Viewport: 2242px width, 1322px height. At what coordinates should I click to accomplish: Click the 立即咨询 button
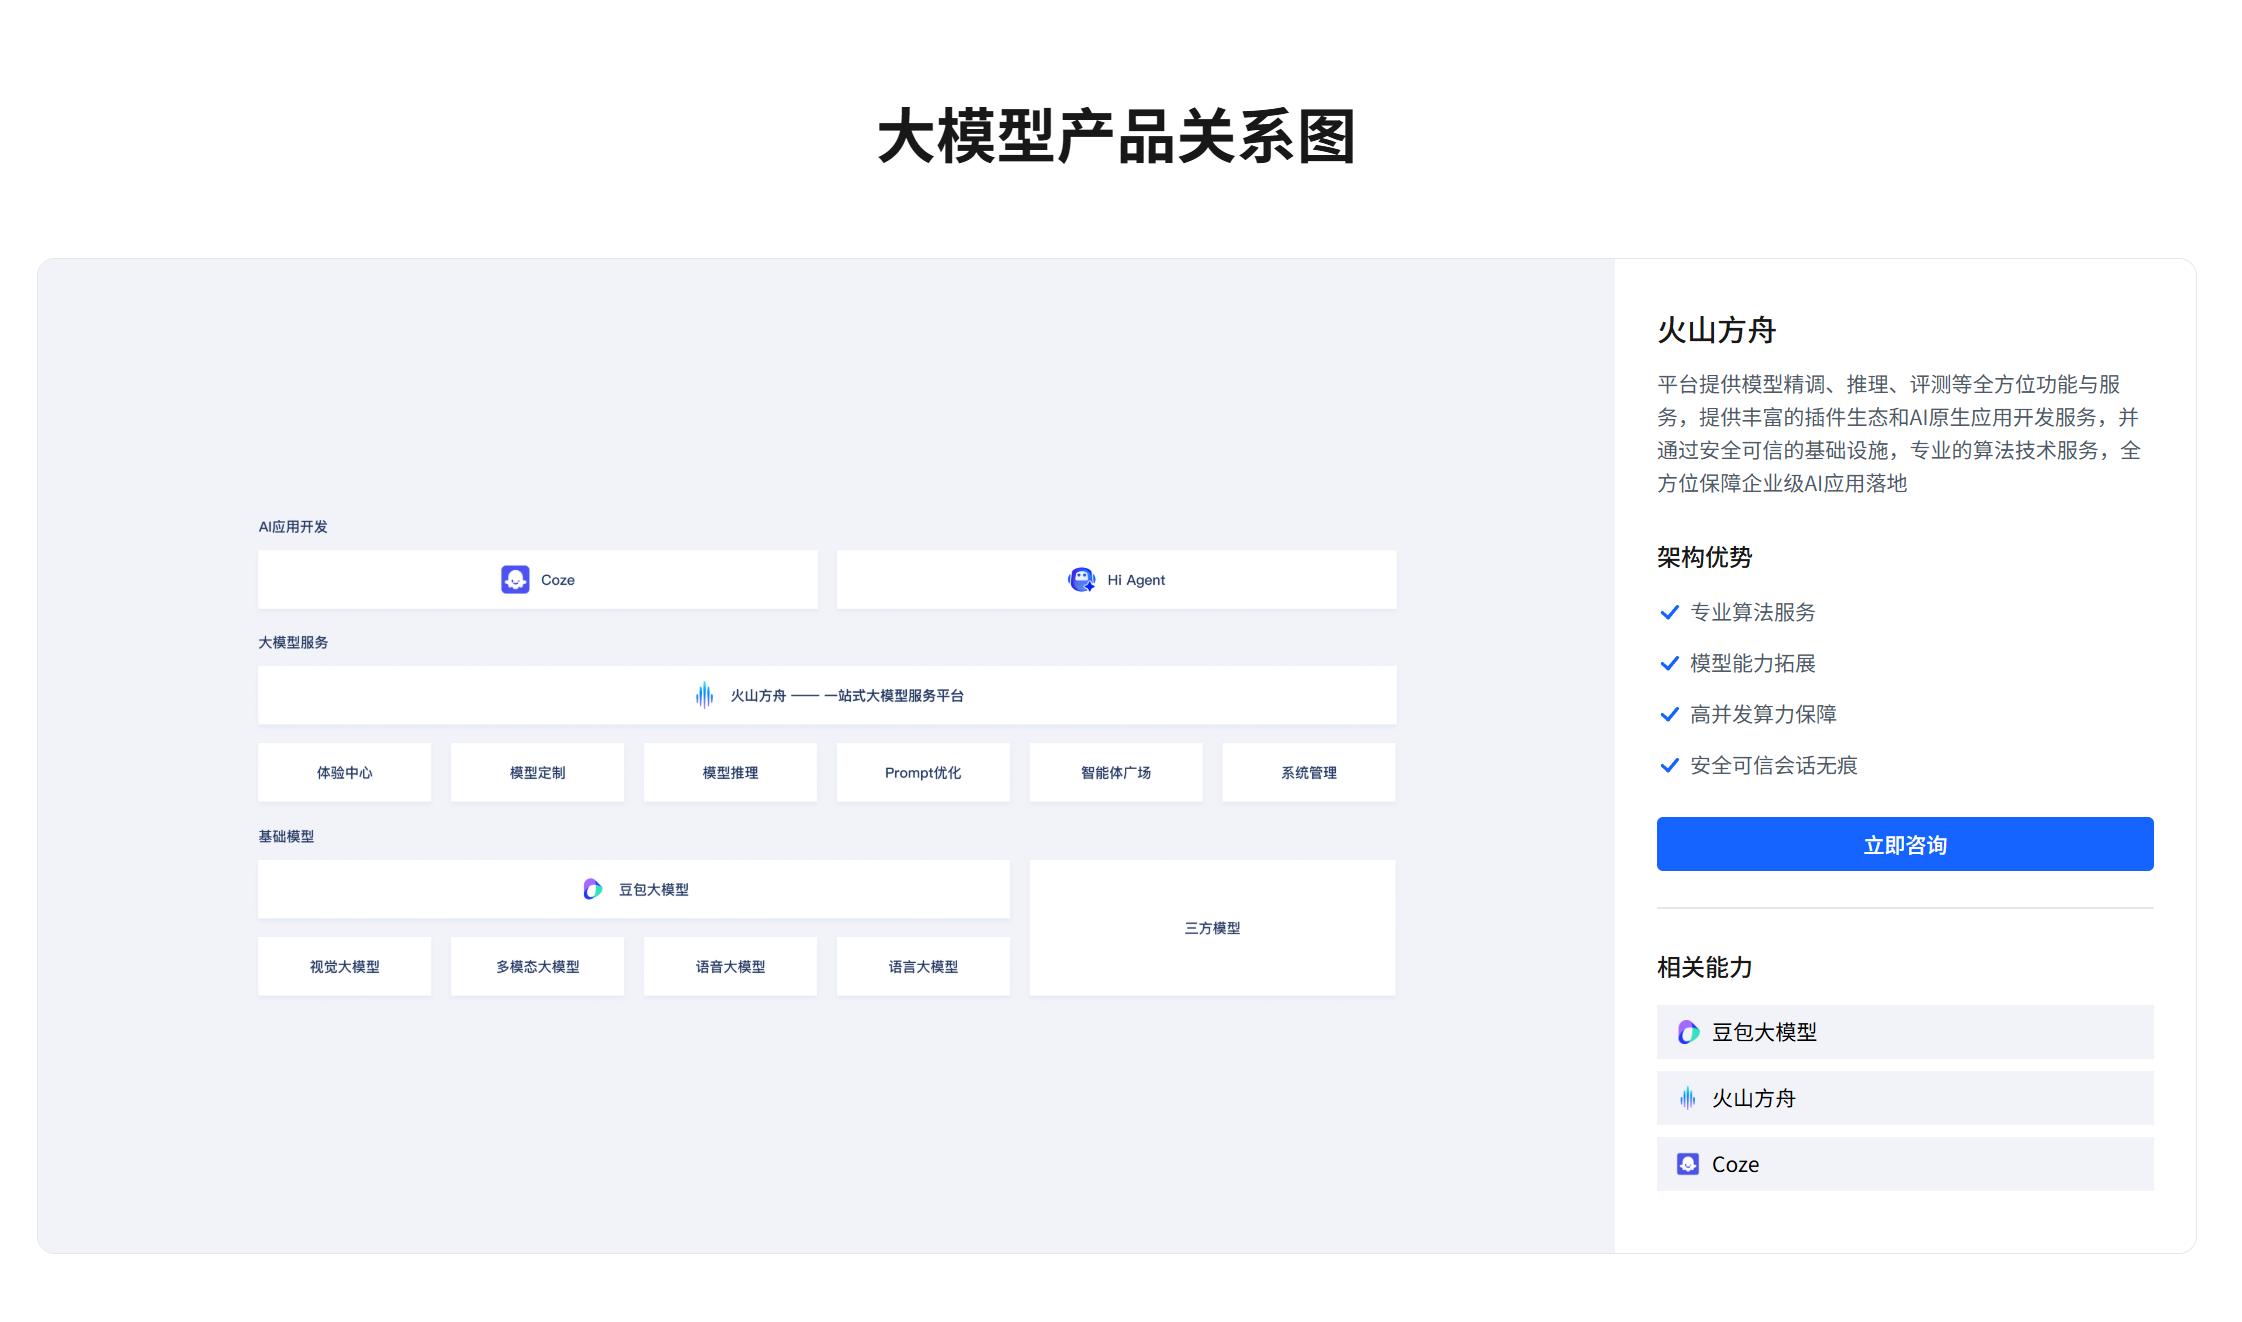click(1905, 844)
